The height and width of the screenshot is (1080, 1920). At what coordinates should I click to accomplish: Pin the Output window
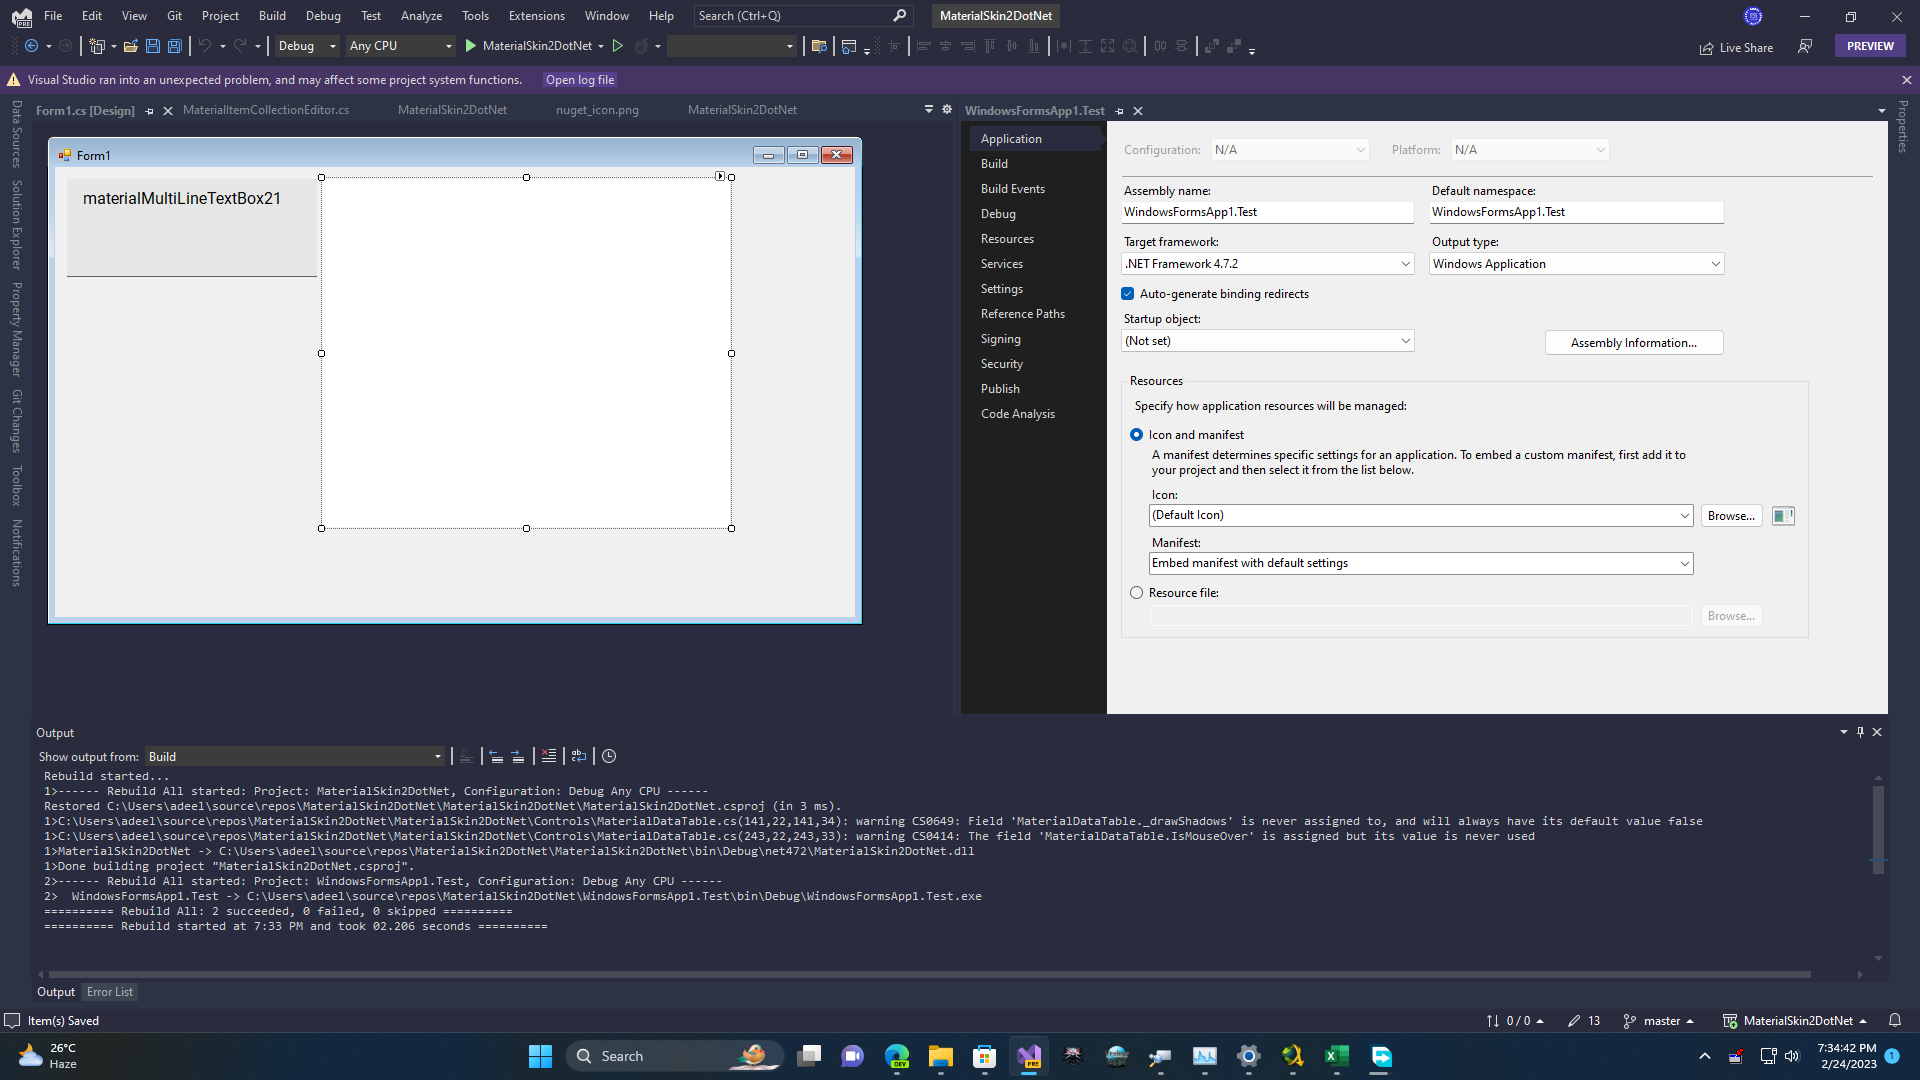1860,731
